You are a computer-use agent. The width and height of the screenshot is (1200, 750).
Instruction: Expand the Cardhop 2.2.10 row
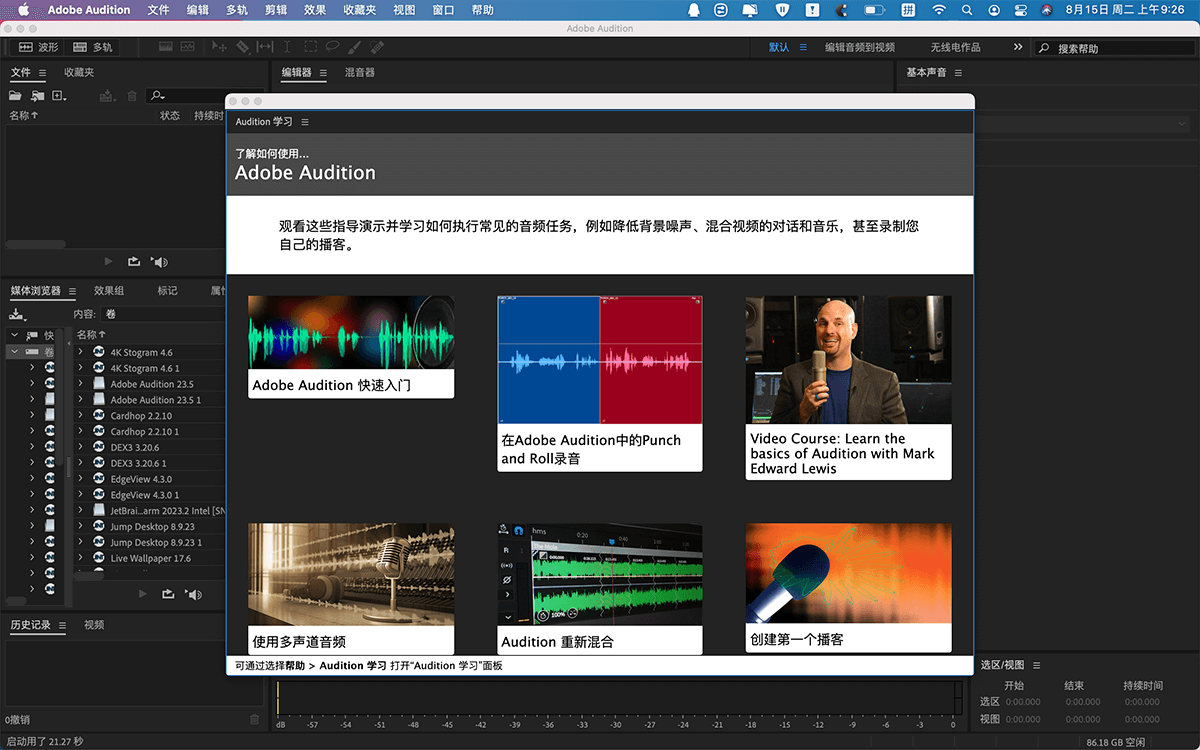pos(81,415)
